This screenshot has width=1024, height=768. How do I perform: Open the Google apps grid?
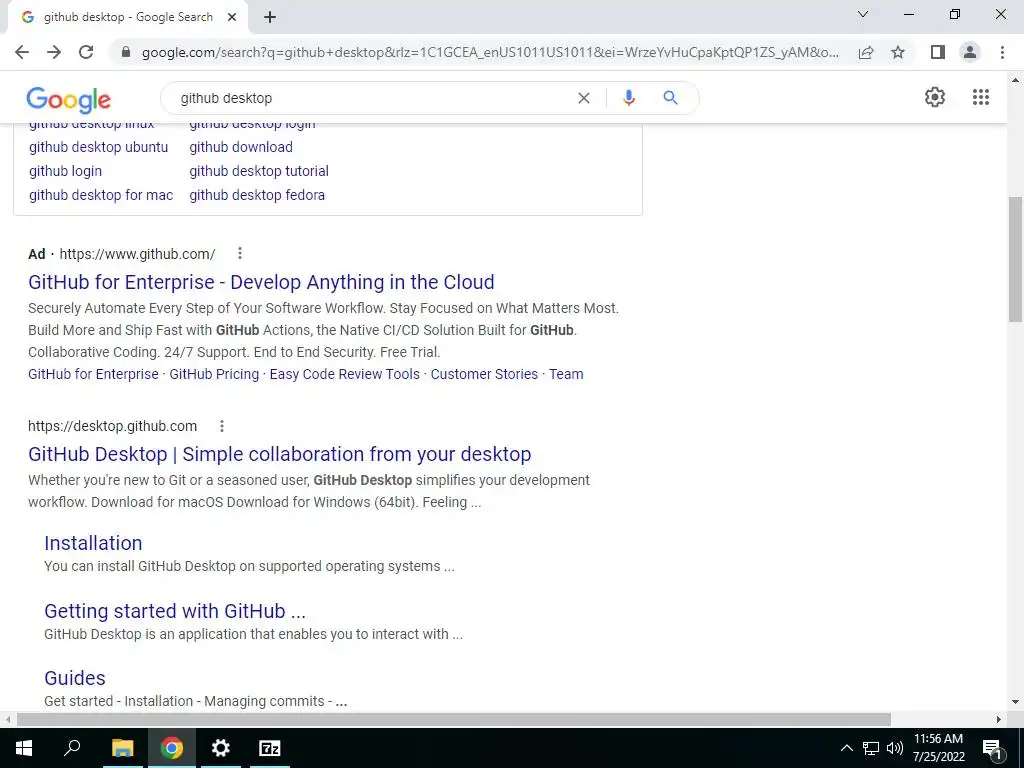click(x=981, y=97)
